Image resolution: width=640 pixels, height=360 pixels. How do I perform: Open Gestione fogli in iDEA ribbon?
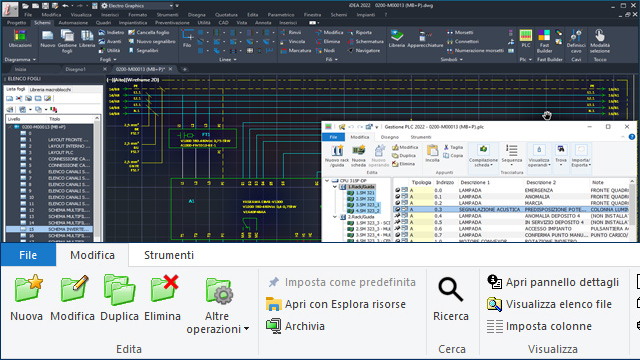click(67, 42)
